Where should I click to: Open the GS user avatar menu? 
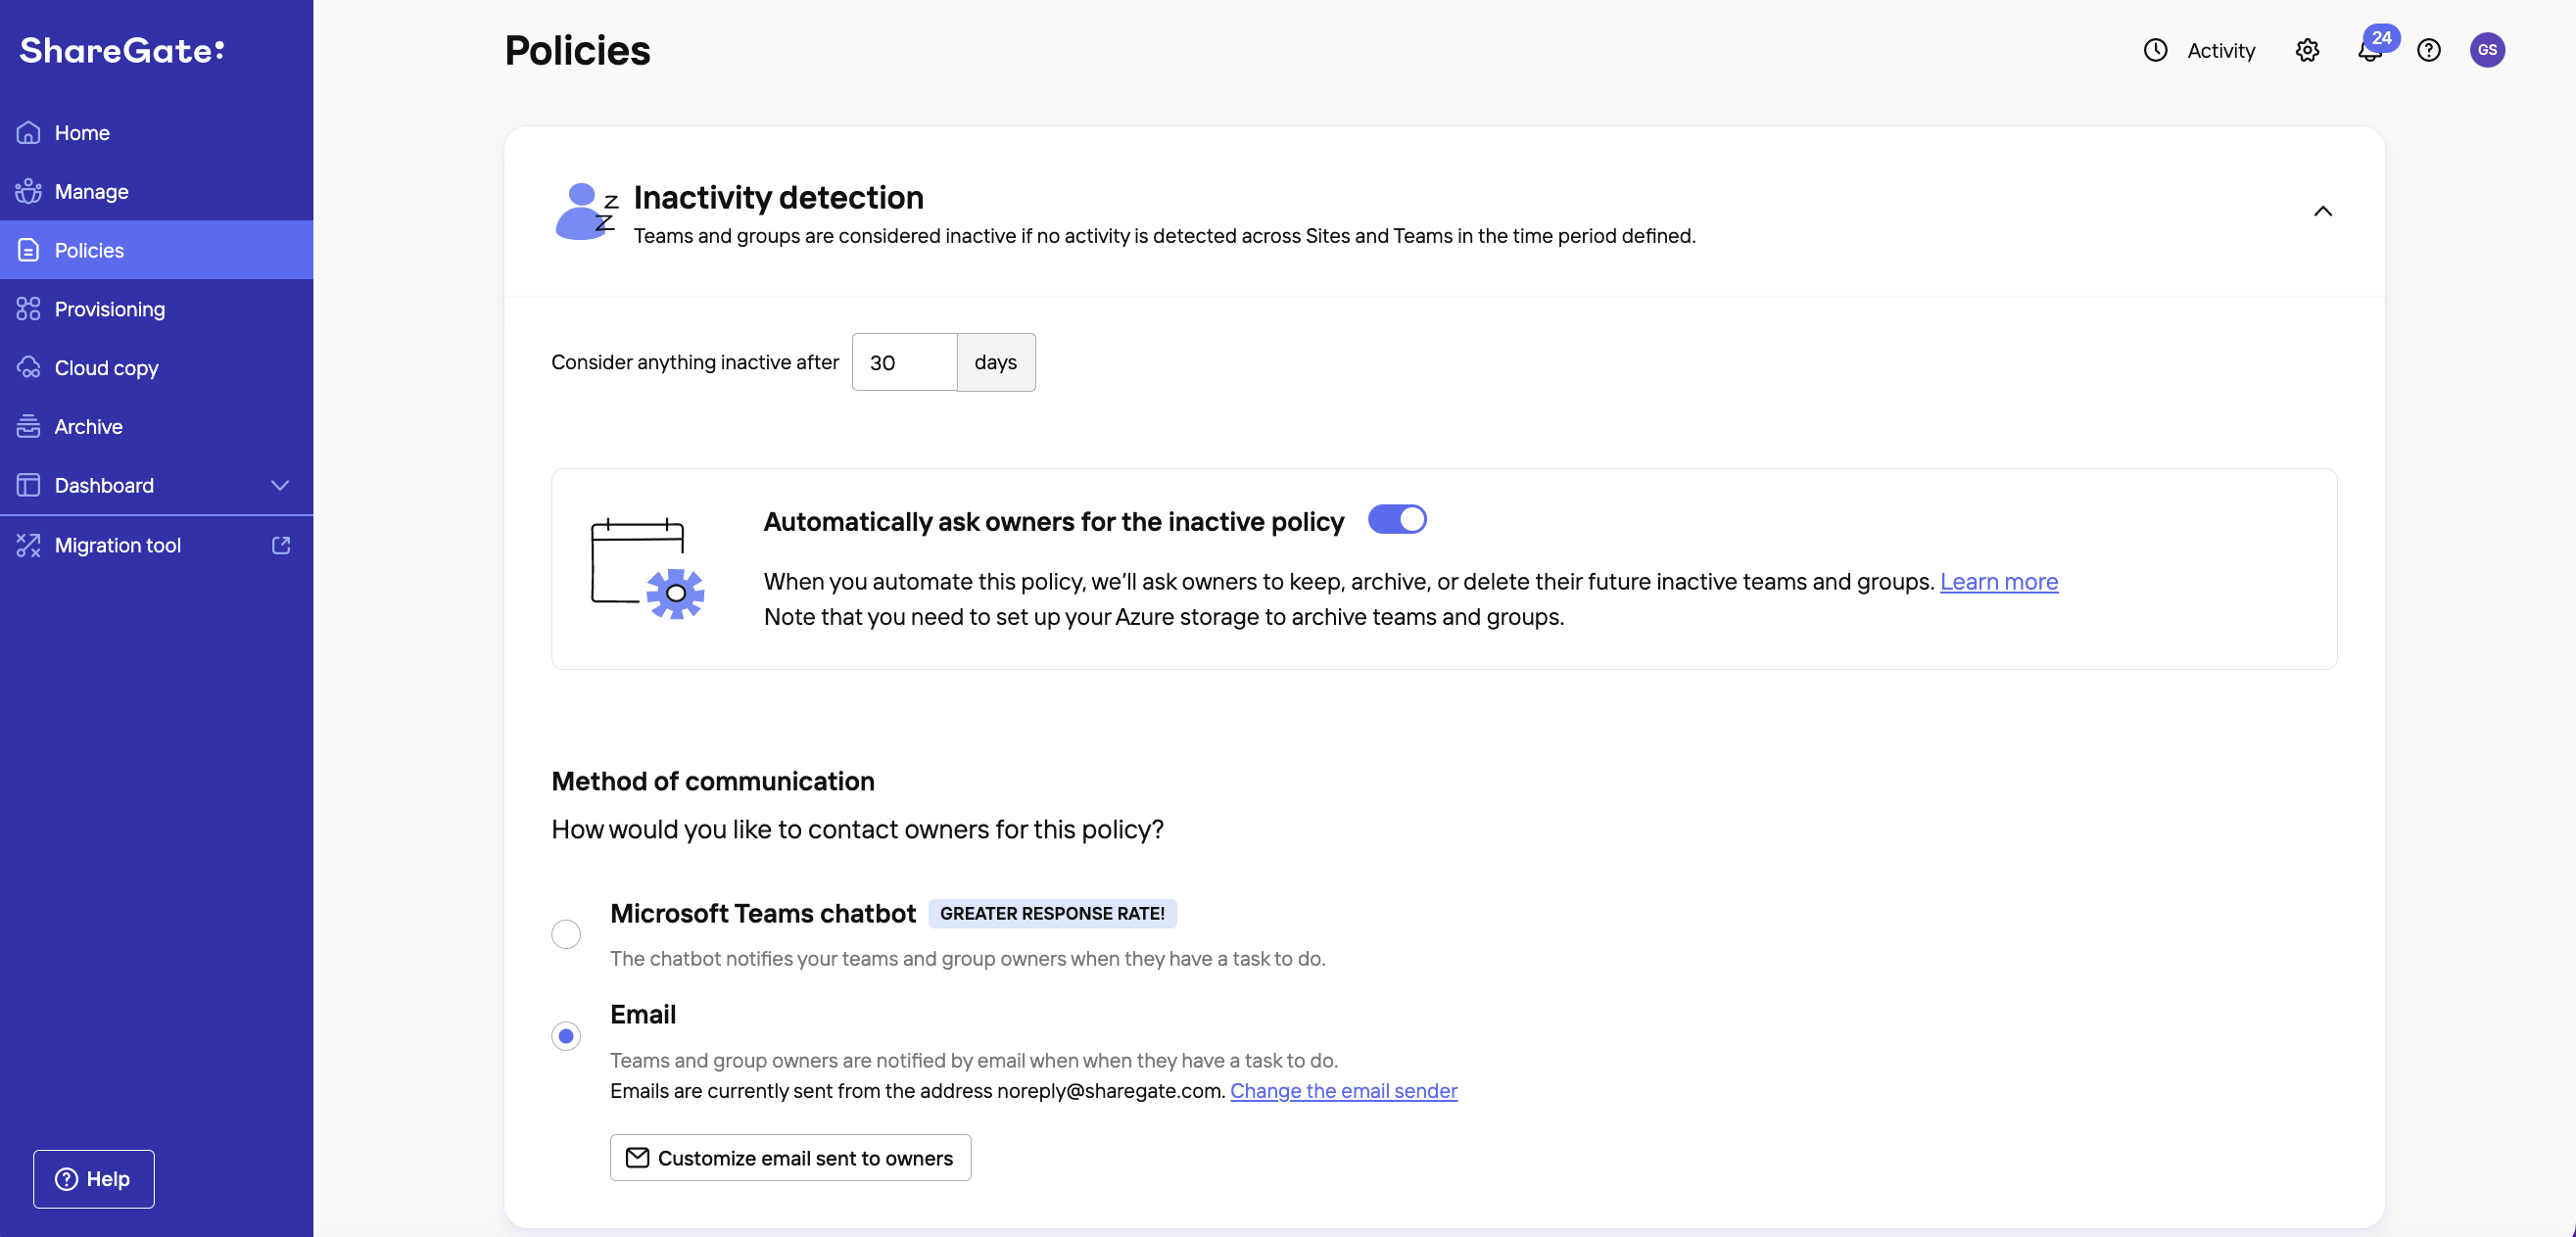click(2487, 50)
